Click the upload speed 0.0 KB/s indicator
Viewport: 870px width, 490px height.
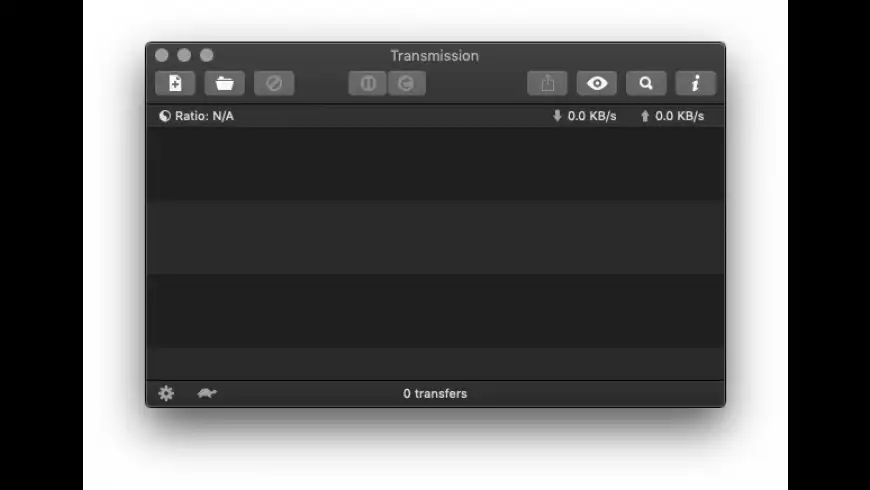pos(672,116)
